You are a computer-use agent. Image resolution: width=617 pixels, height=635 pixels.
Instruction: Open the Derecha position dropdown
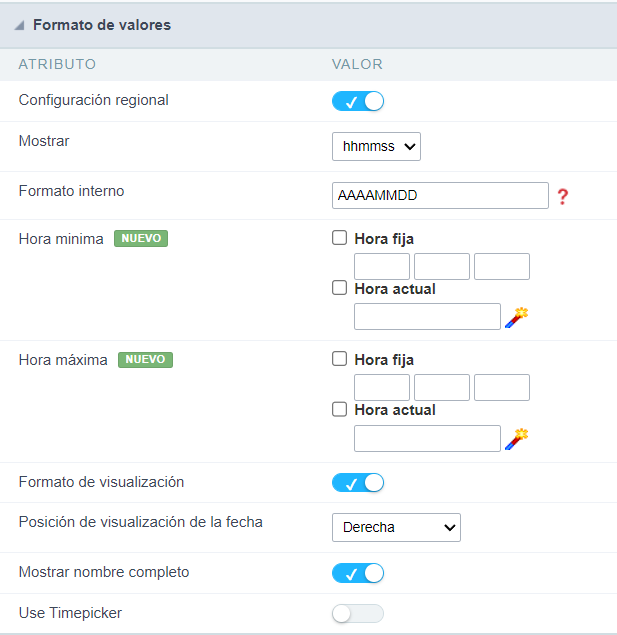[396, 527]
